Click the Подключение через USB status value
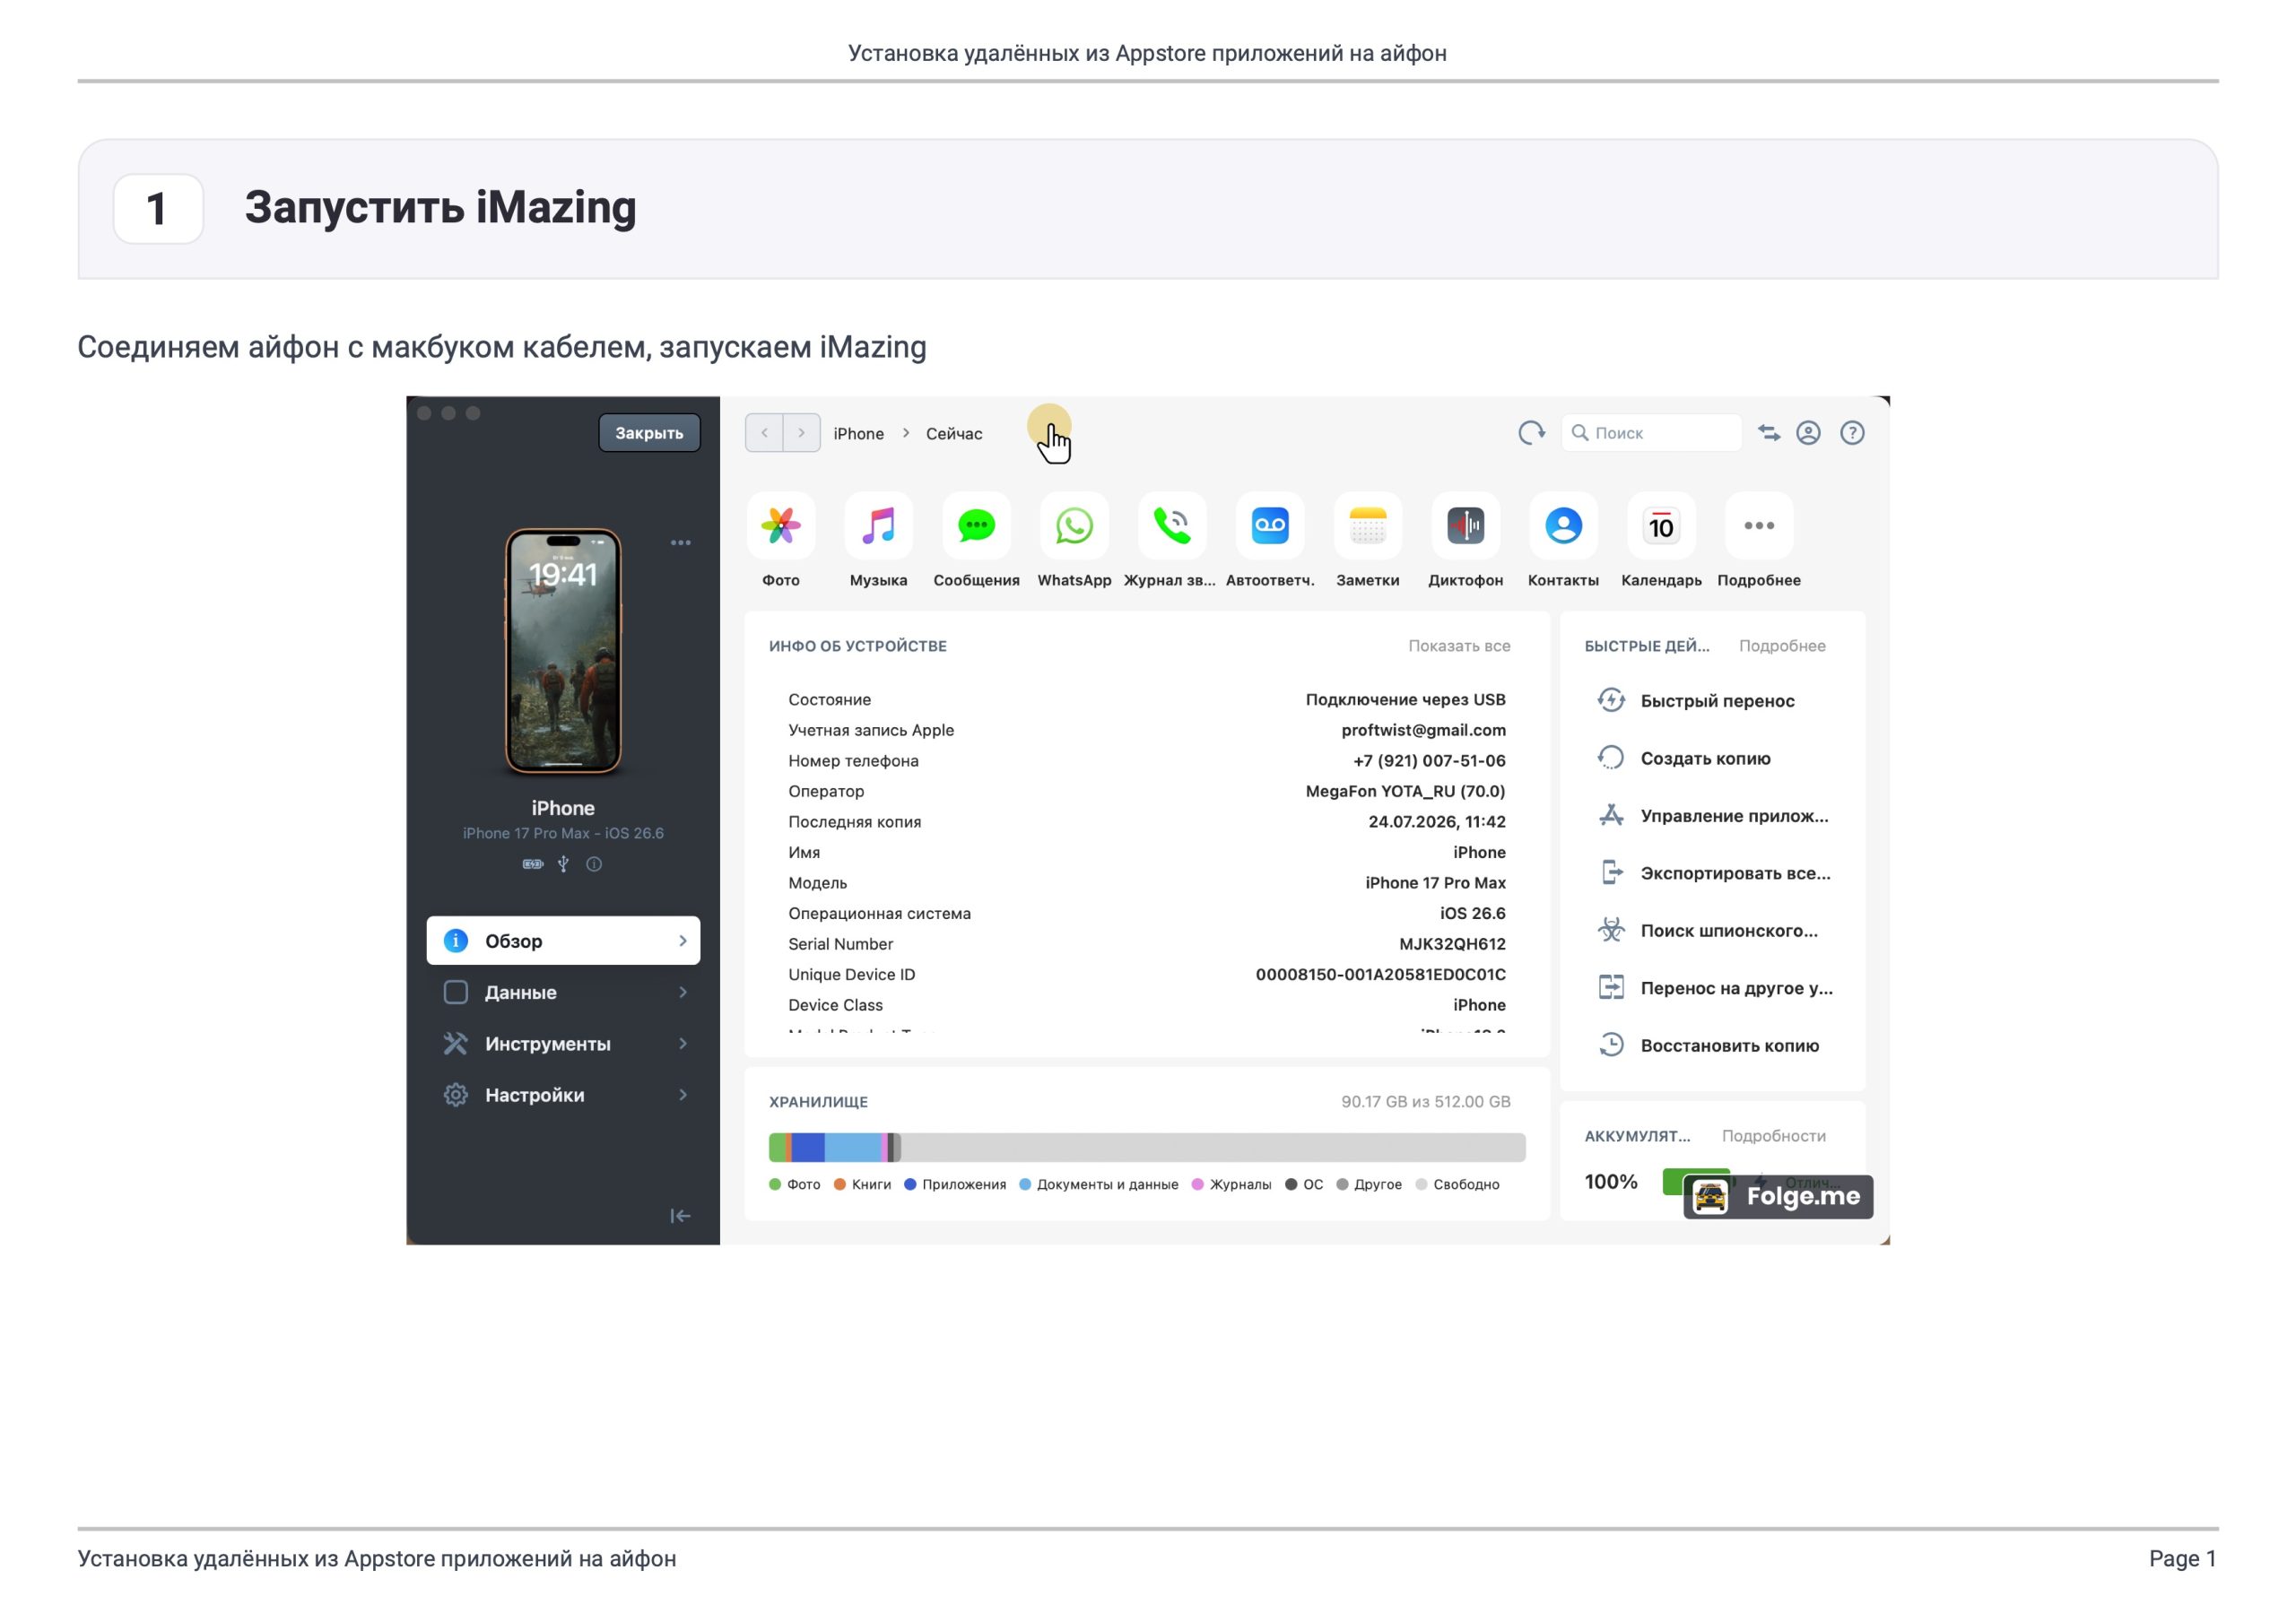Image resolution: width=2296 pixels, height=1622 pixels. [1405, 700]
